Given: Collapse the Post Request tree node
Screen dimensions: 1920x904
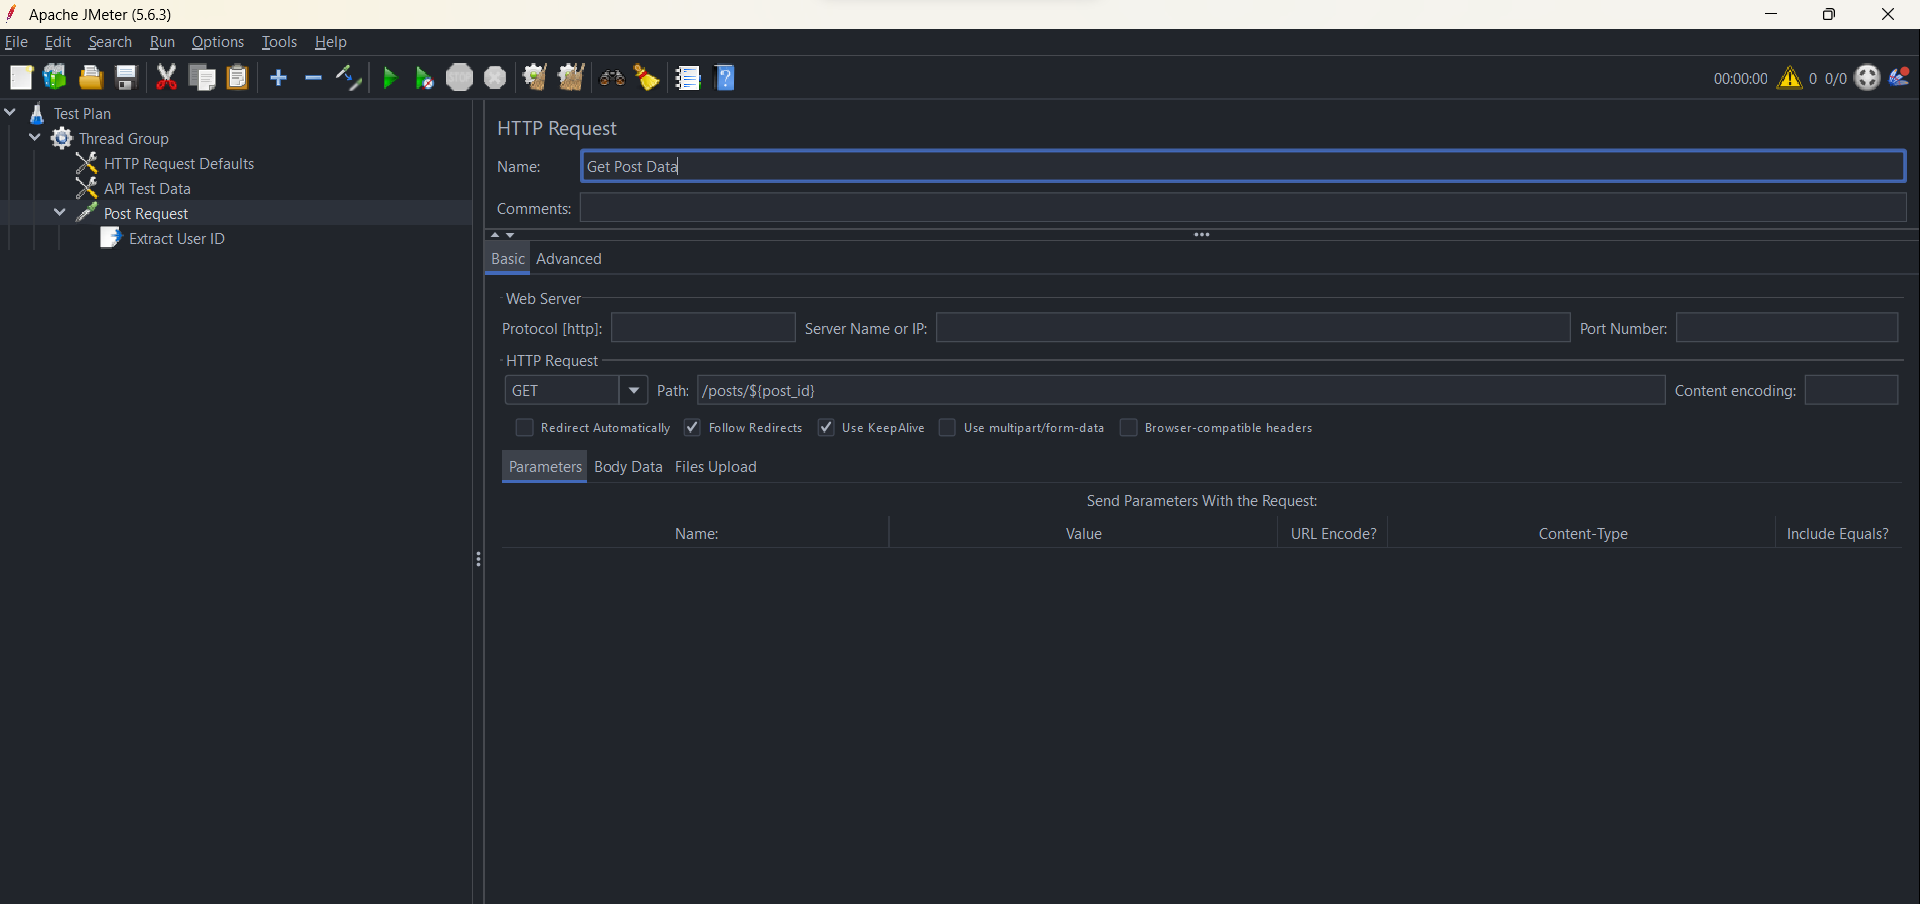Looking at the screenshot, I should (x=60, y=212).
